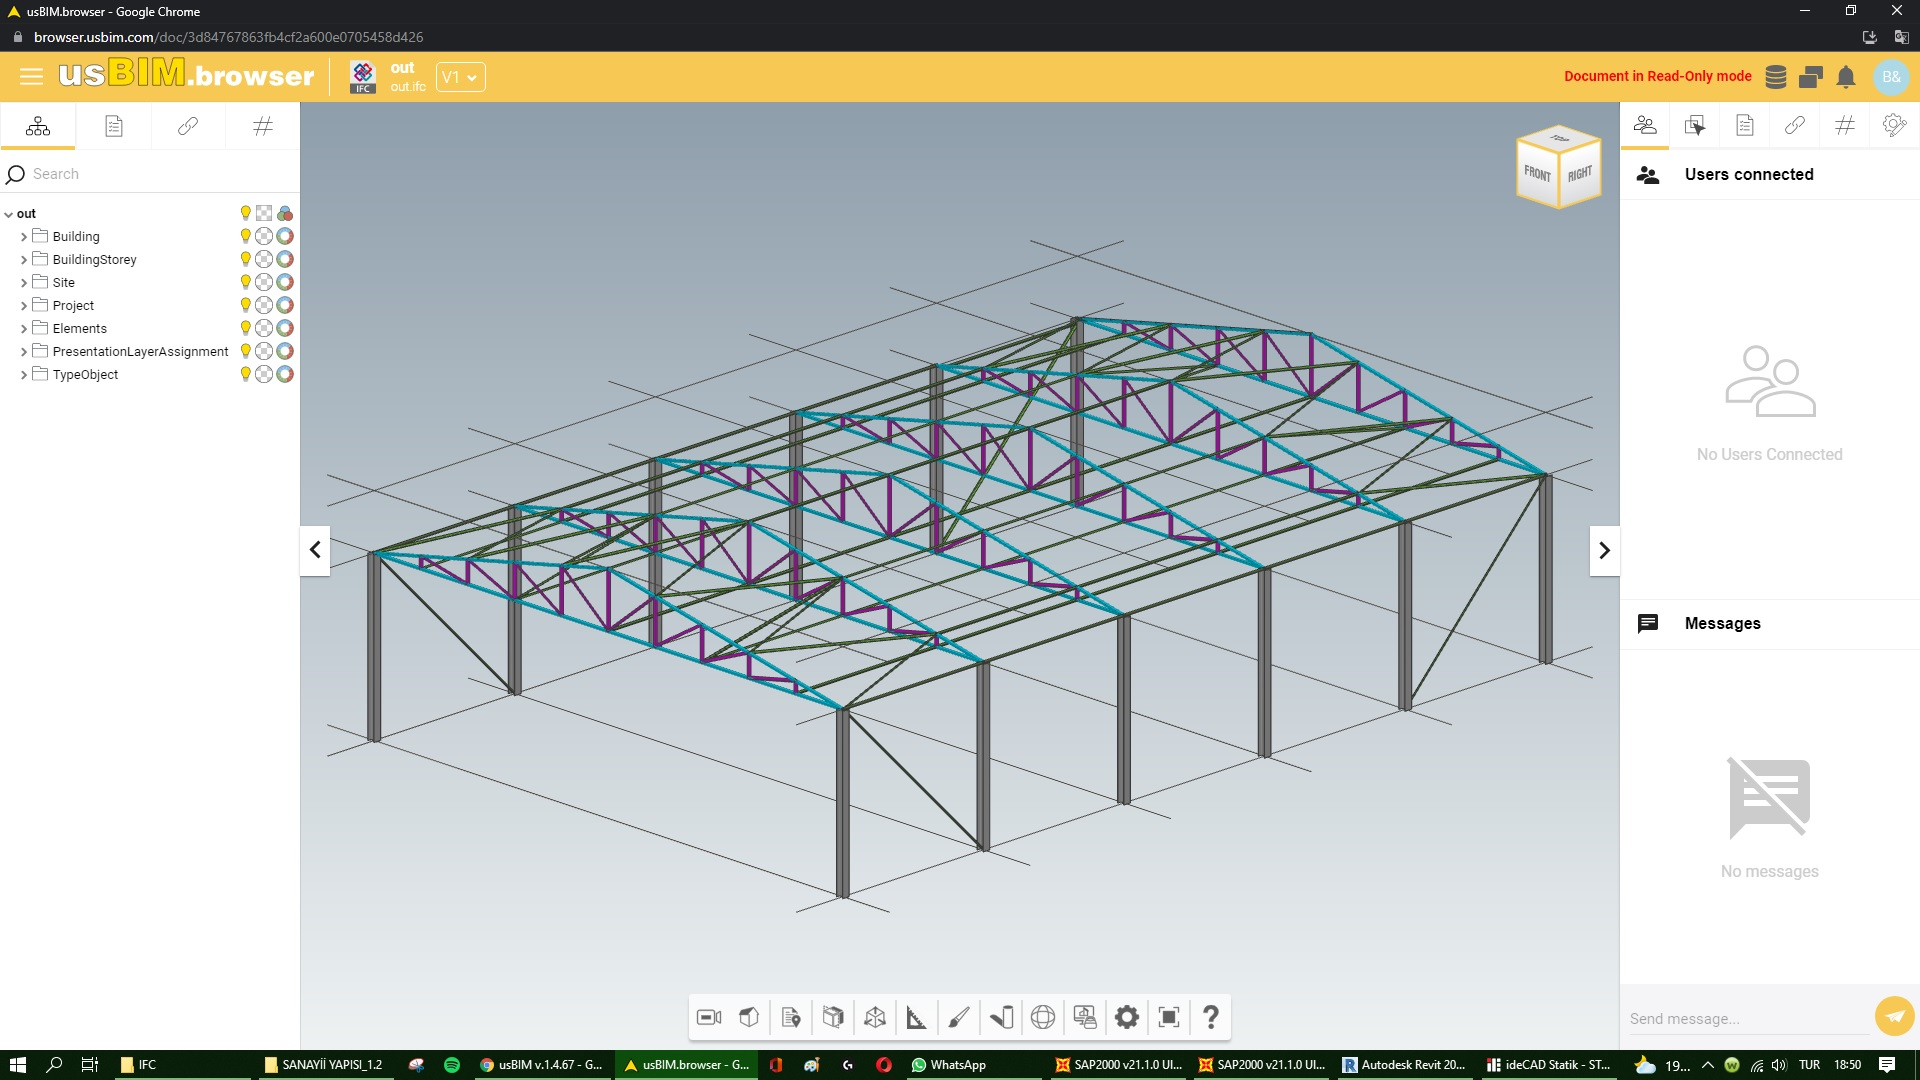Expand the Building node
Screen dimensions: 1920x1080
point(24,237)
